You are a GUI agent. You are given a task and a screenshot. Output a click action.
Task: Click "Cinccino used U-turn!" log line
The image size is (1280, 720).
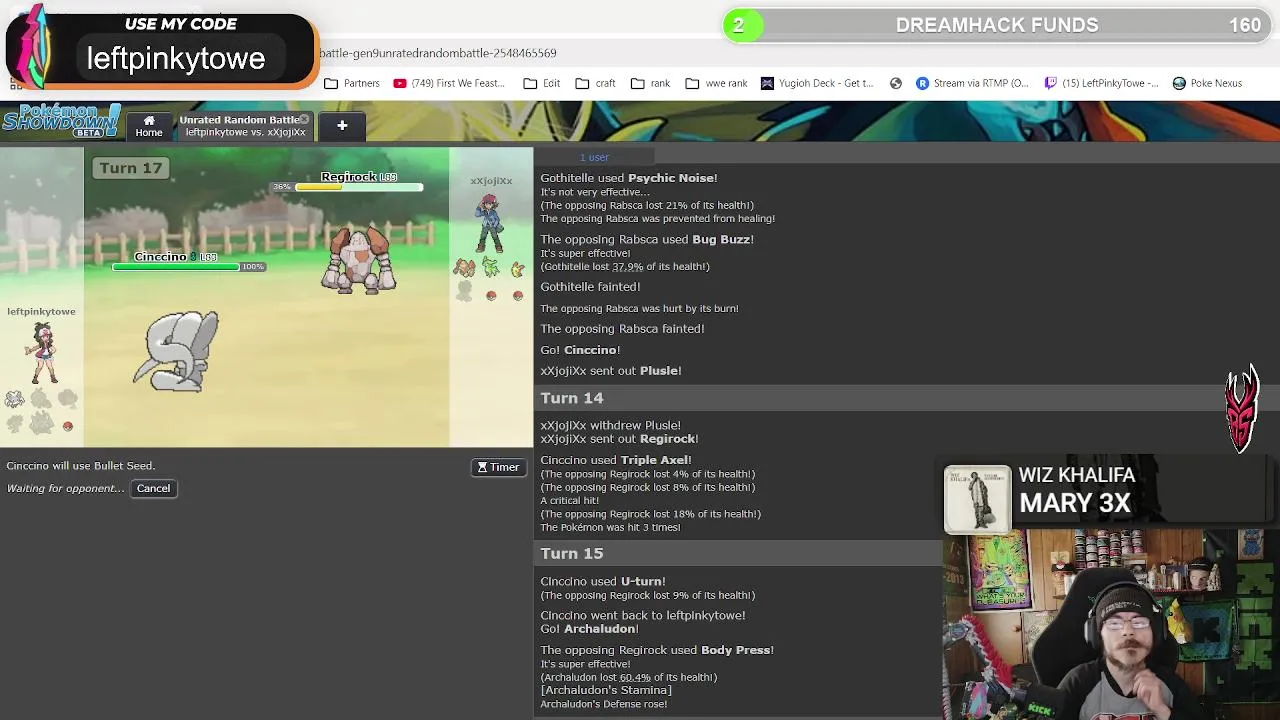pyautogui.click(x=603, y=581)
